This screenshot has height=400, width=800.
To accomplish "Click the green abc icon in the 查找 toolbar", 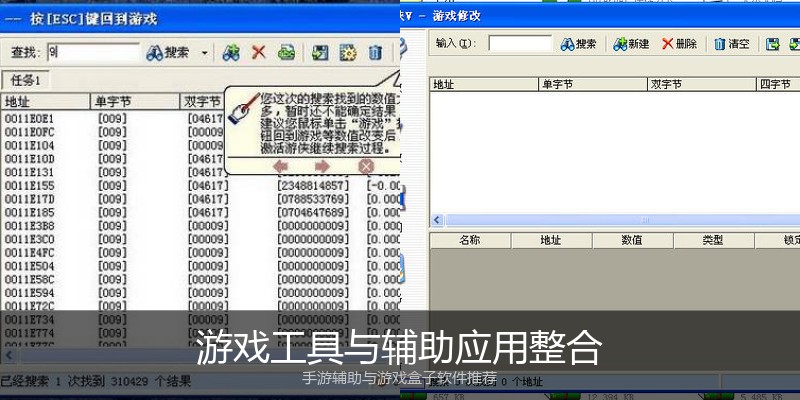I will click(x=286, y=53).
